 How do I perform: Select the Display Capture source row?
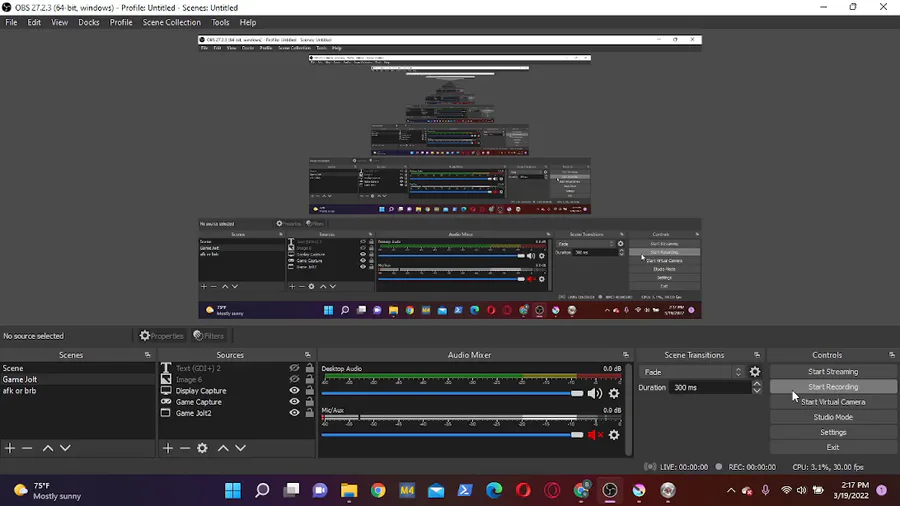coord(238,391)
